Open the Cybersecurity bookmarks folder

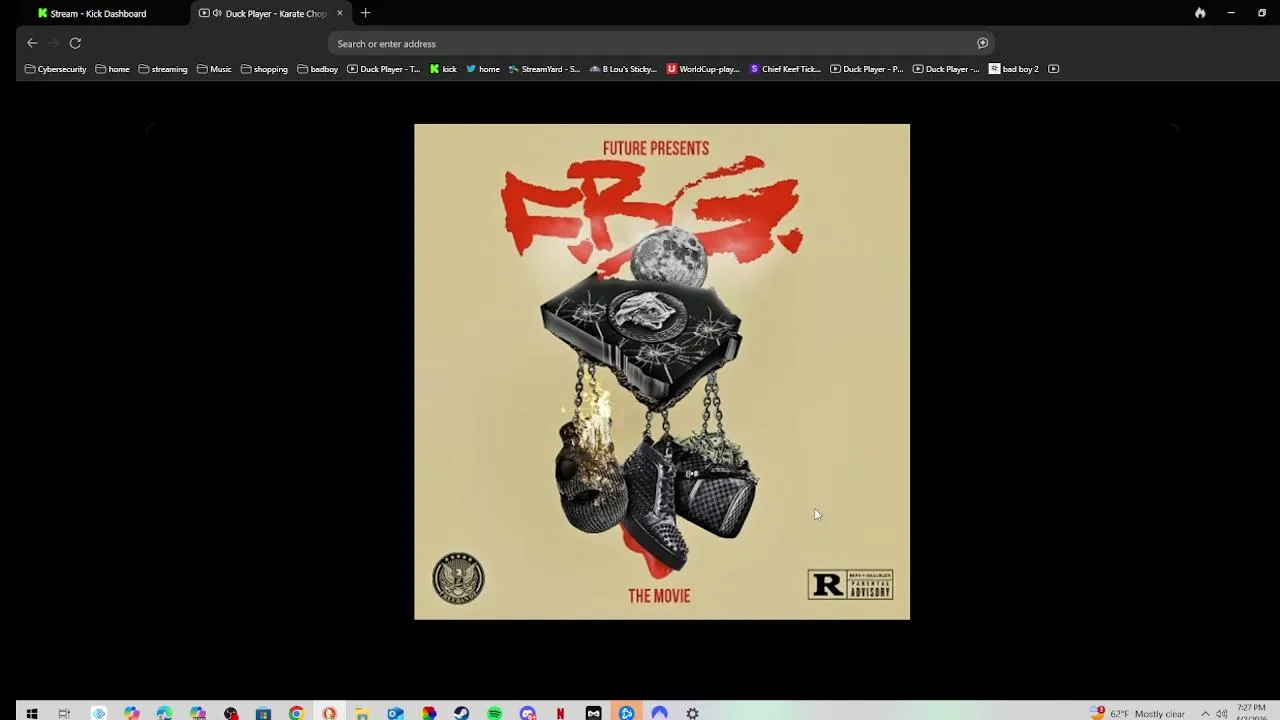coord(55,69)
